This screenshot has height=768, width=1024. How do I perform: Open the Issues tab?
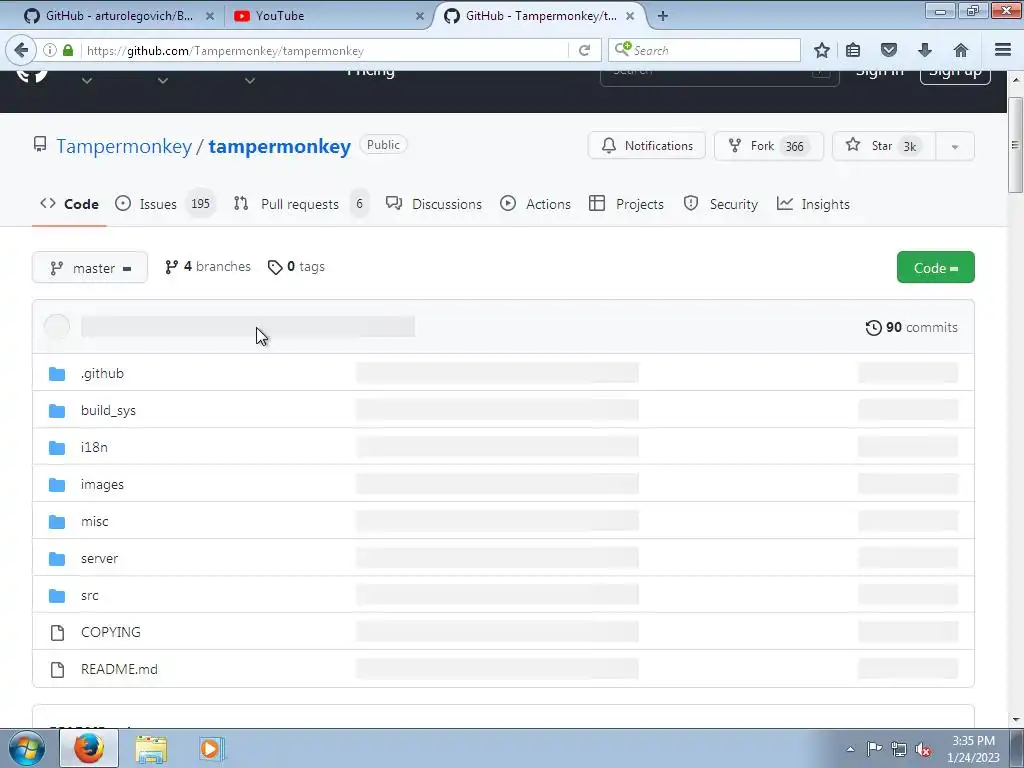click(x=164, y=204)
